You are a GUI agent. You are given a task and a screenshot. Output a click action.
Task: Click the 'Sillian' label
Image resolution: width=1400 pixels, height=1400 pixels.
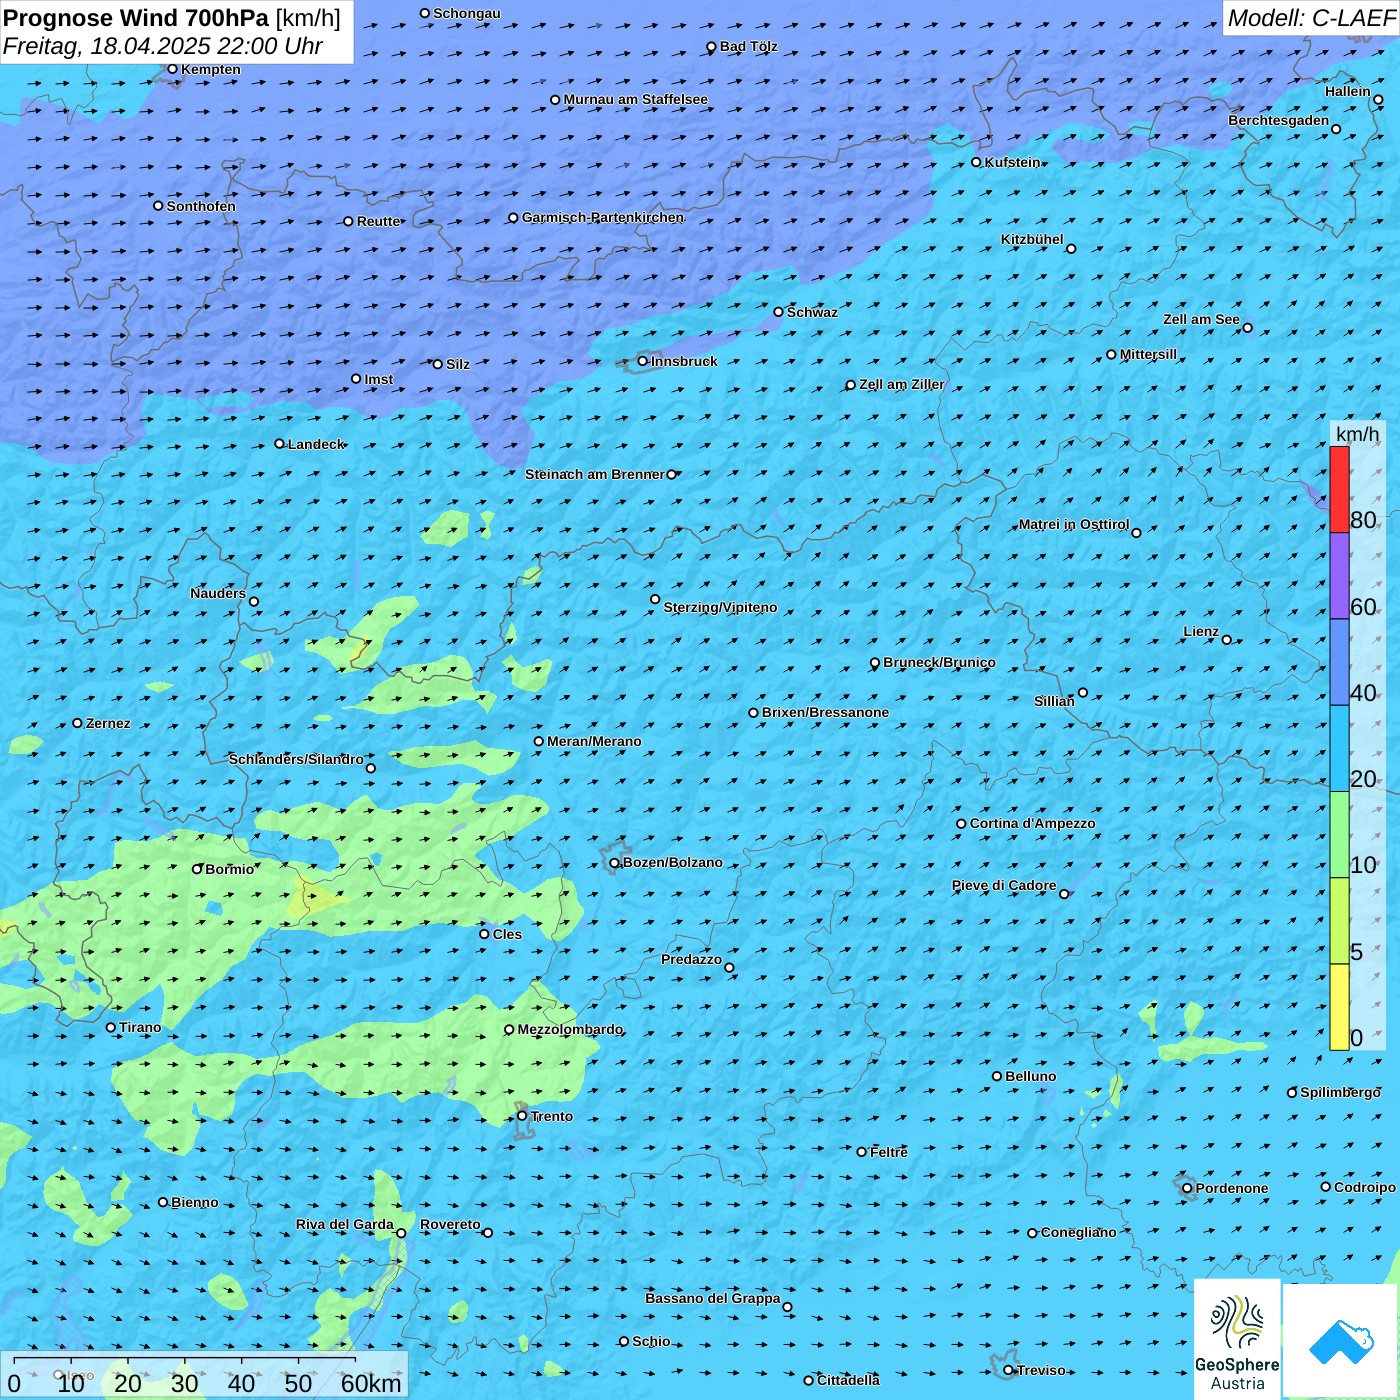(x=1054, y=701)
